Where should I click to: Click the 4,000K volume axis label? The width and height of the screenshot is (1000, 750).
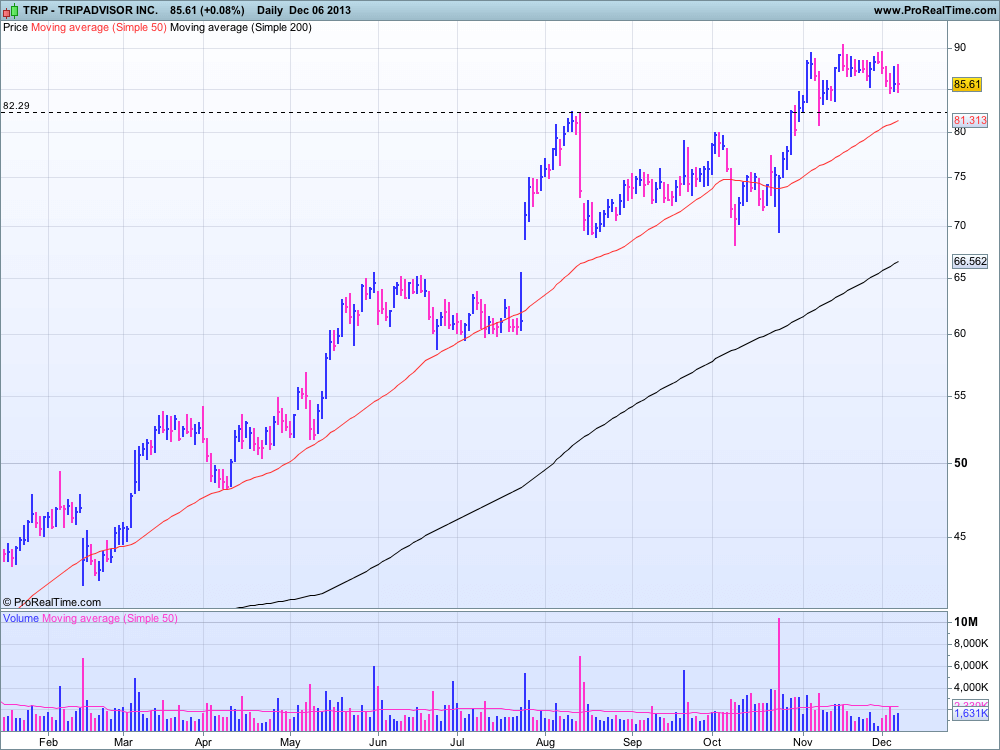click(x=971, y=687)
